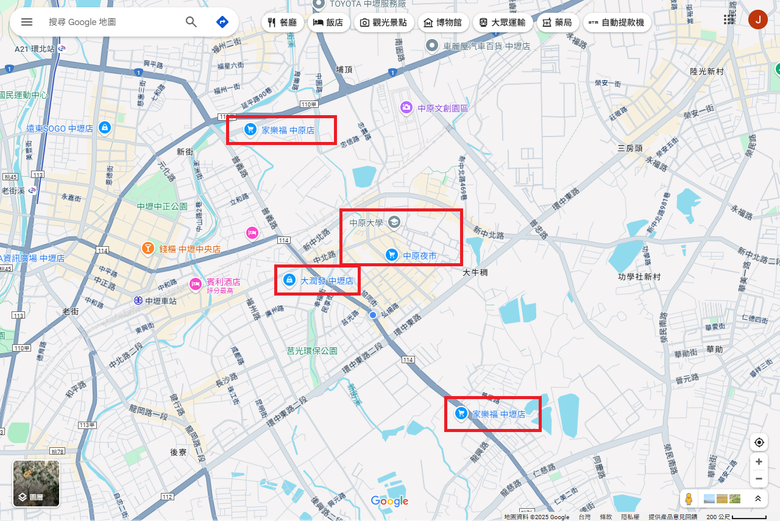Open the hamburger main menu

(27, 22)
